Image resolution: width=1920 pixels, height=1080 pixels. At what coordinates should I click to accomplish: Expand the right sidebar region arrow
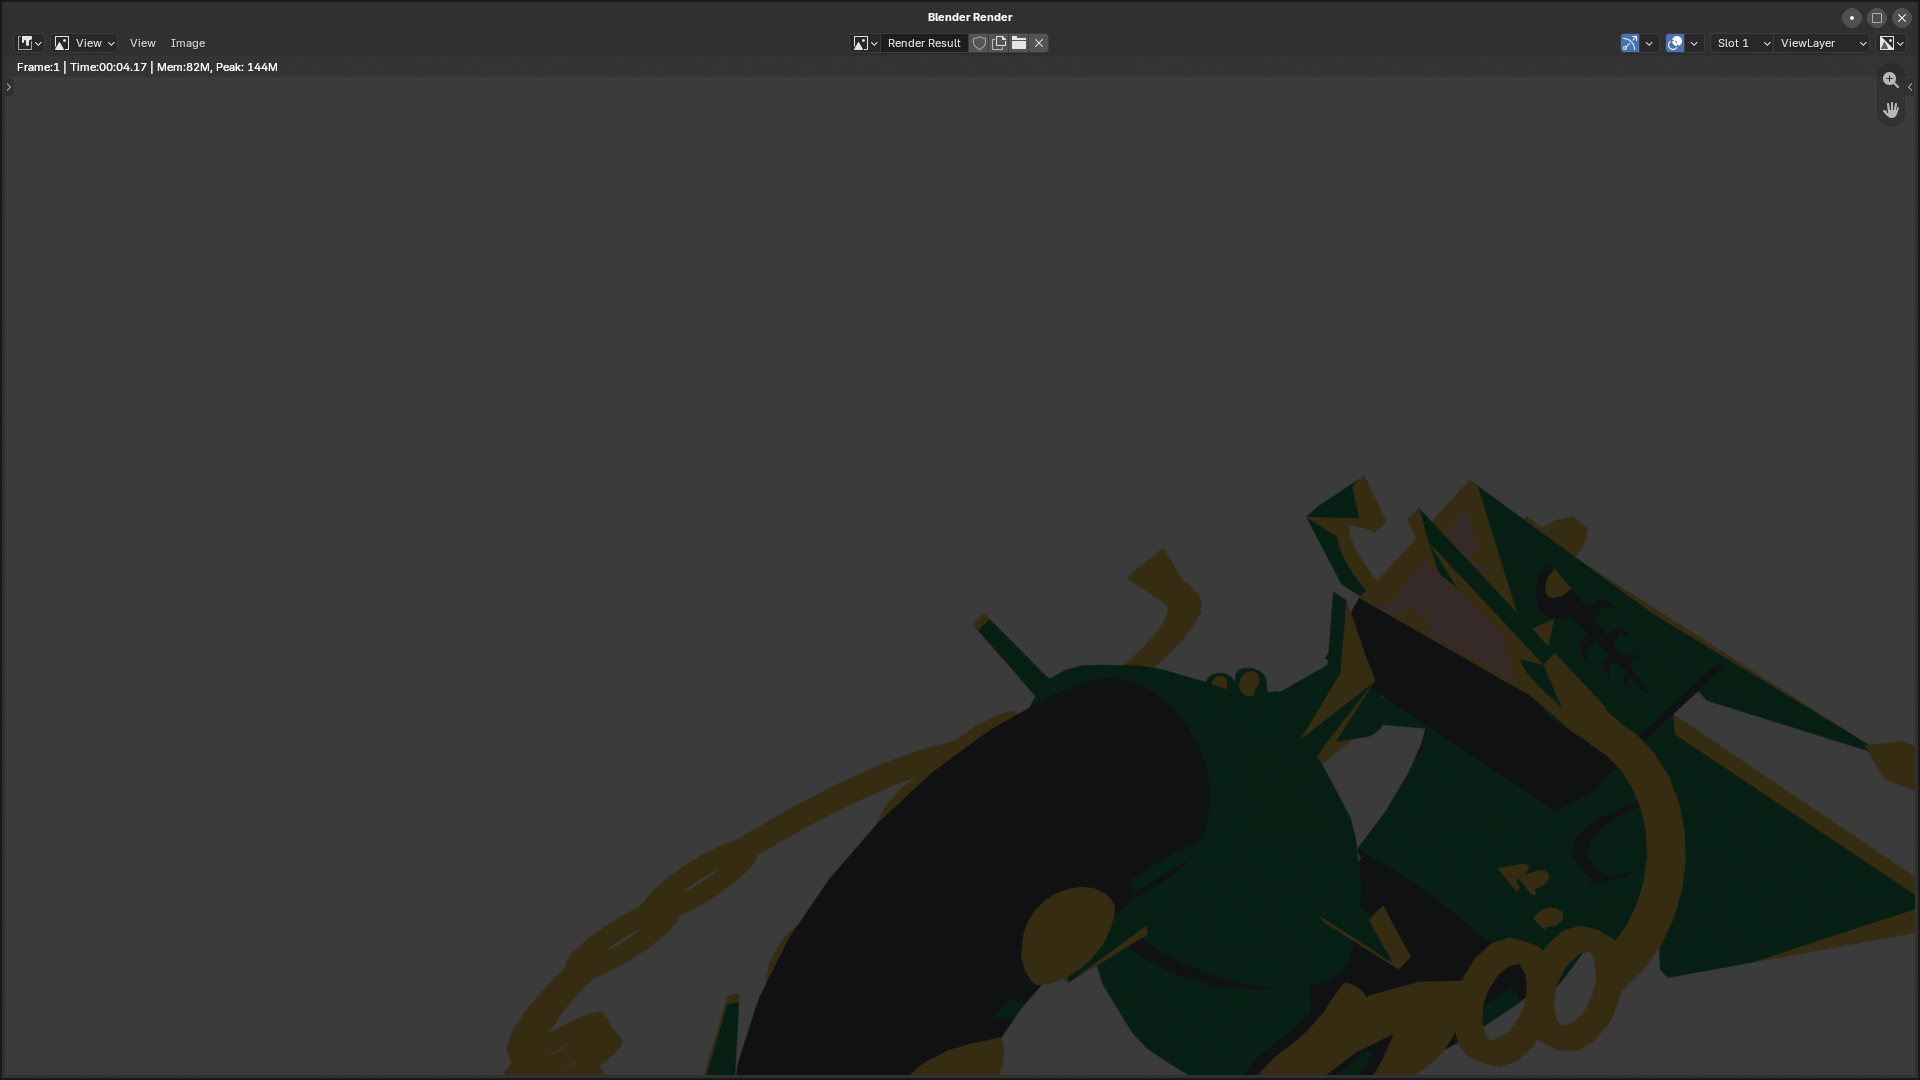(1910, 87)
